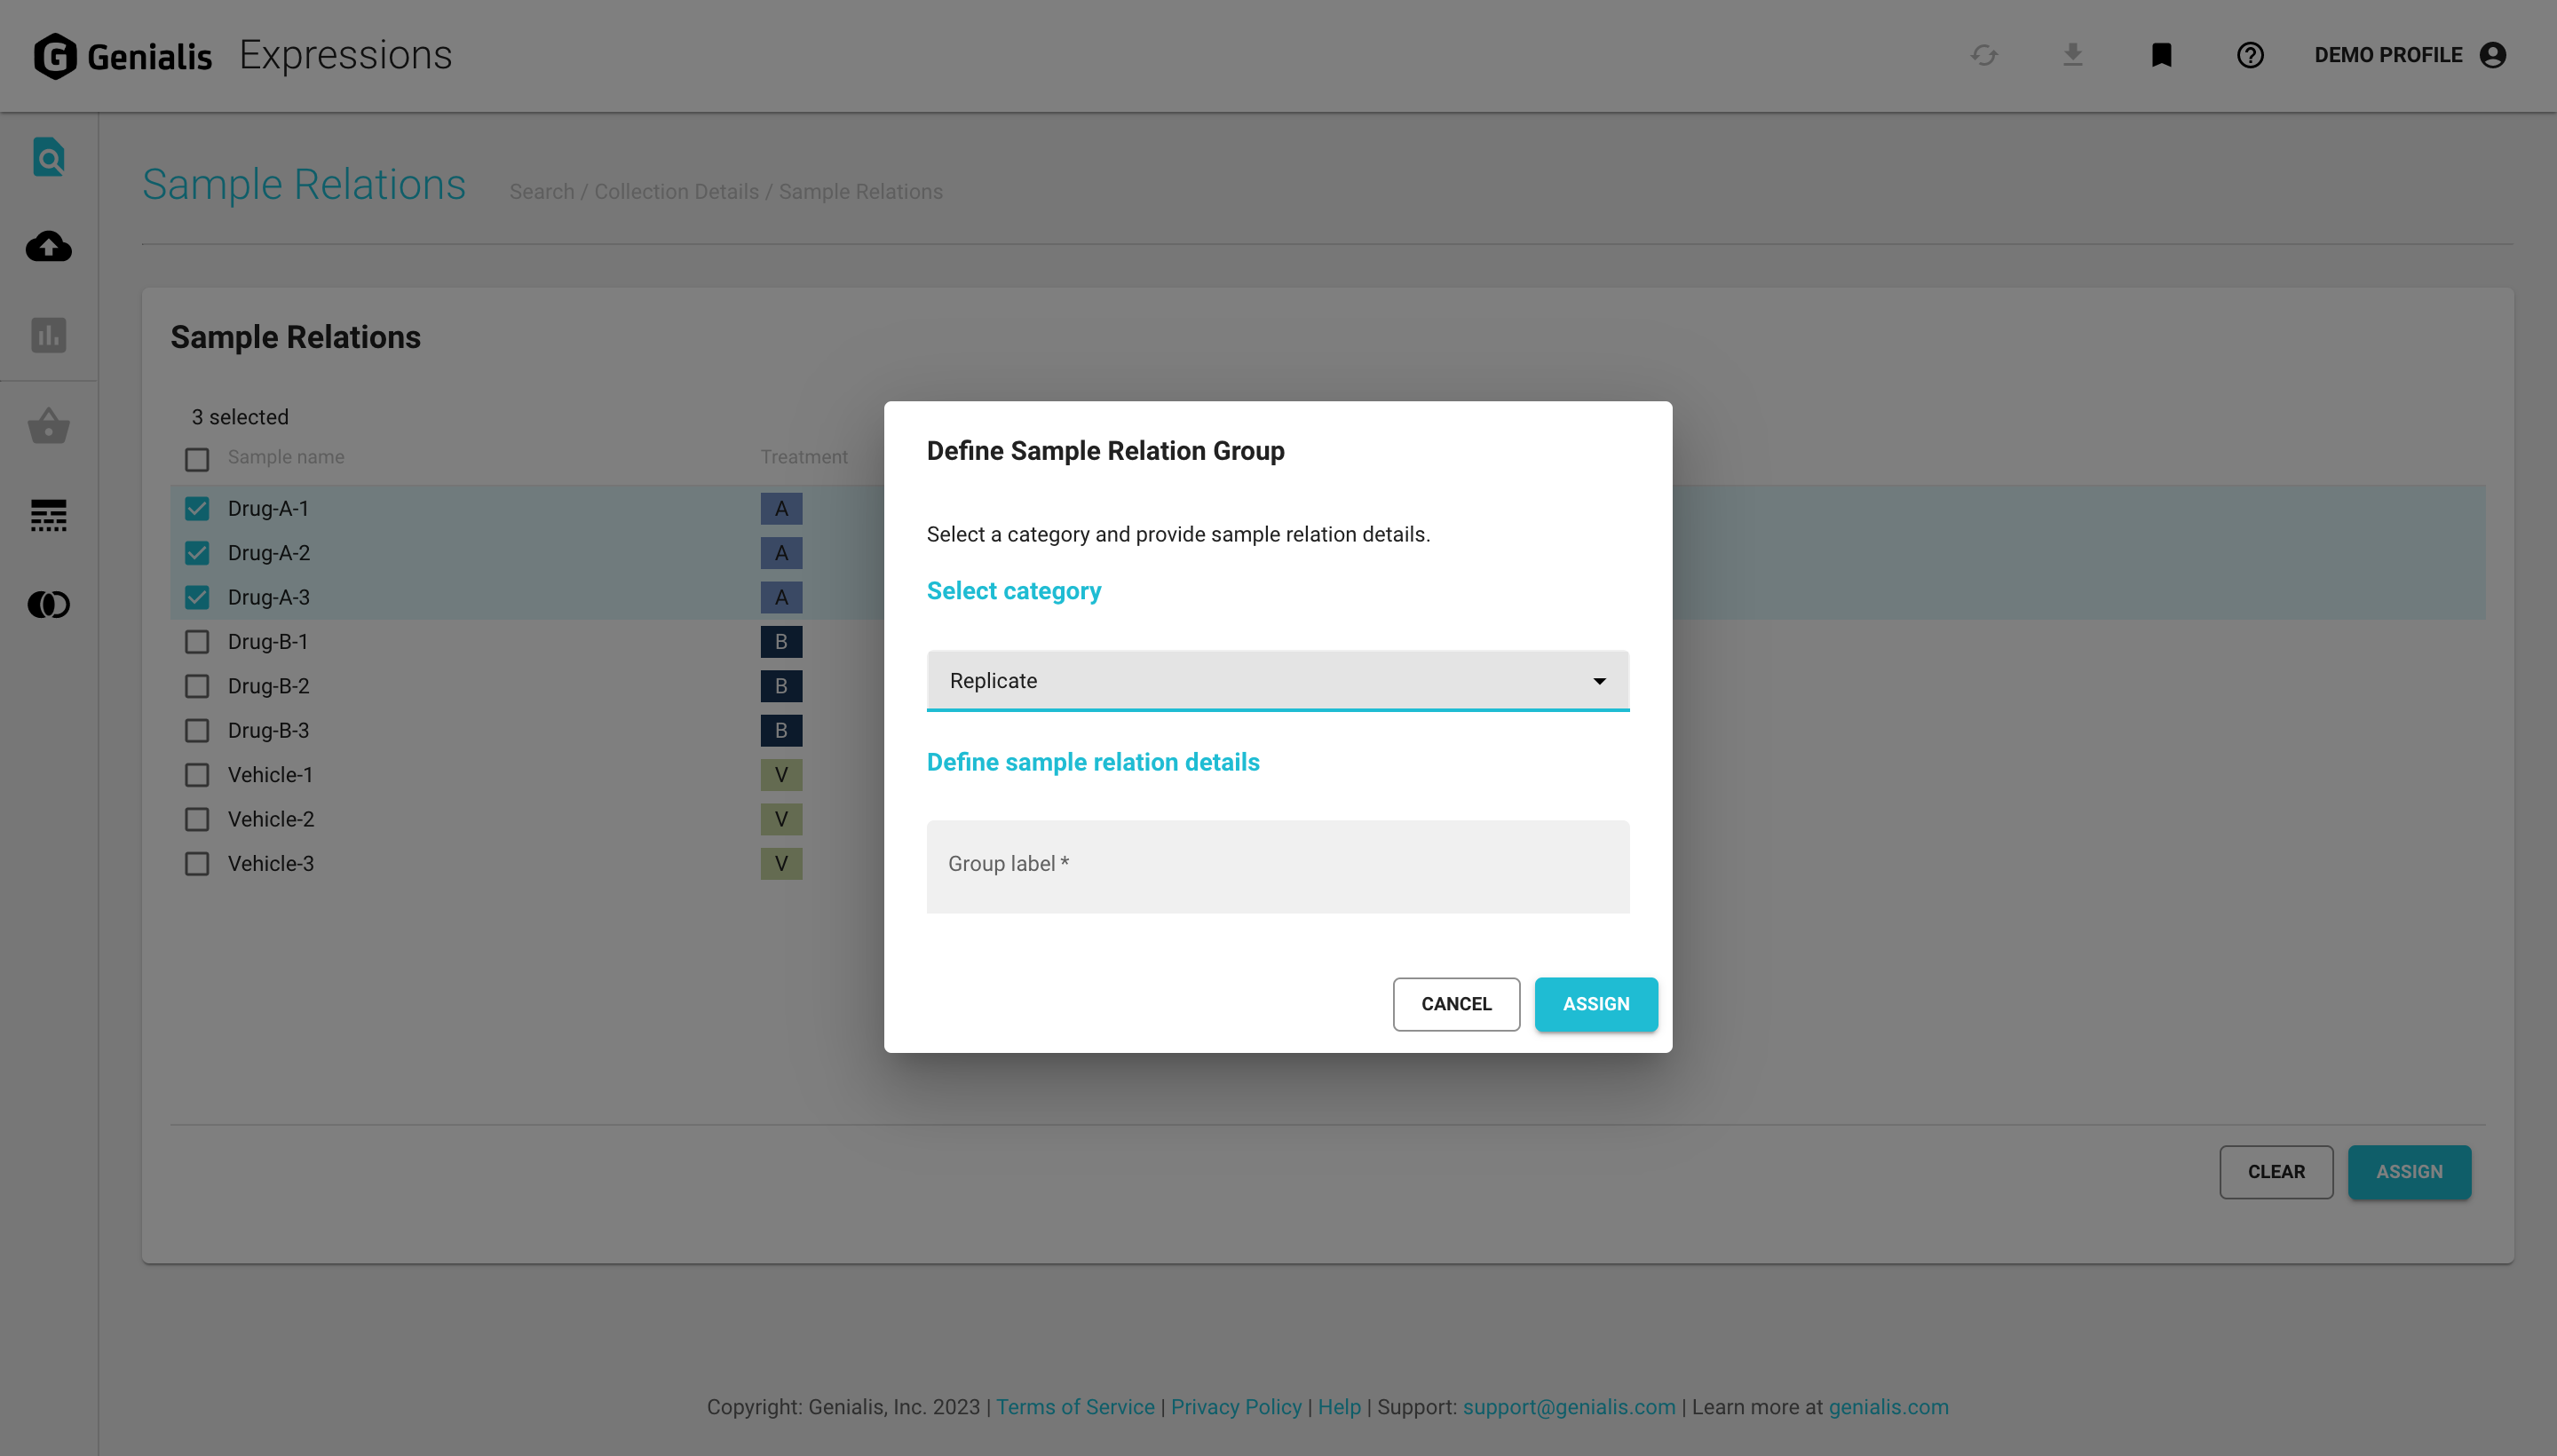Image resolution: width=2557 pixels, height=1456 pixels.
Task: Open the bar chart sidebar icon
Action: pos(48,335)
